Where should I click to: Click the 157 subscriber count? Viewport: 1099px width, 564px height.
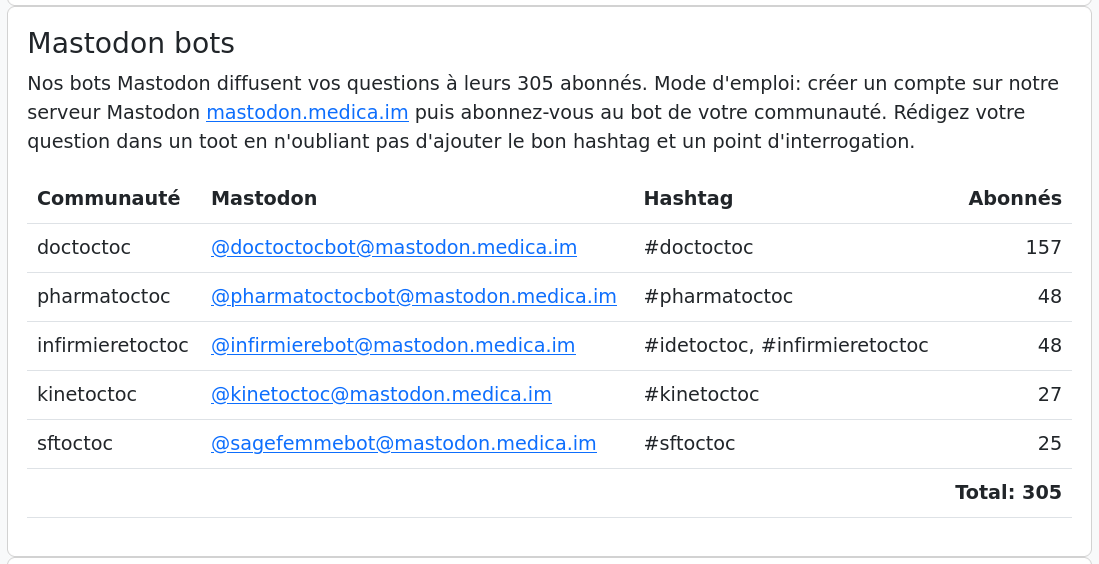point(1043,247)
